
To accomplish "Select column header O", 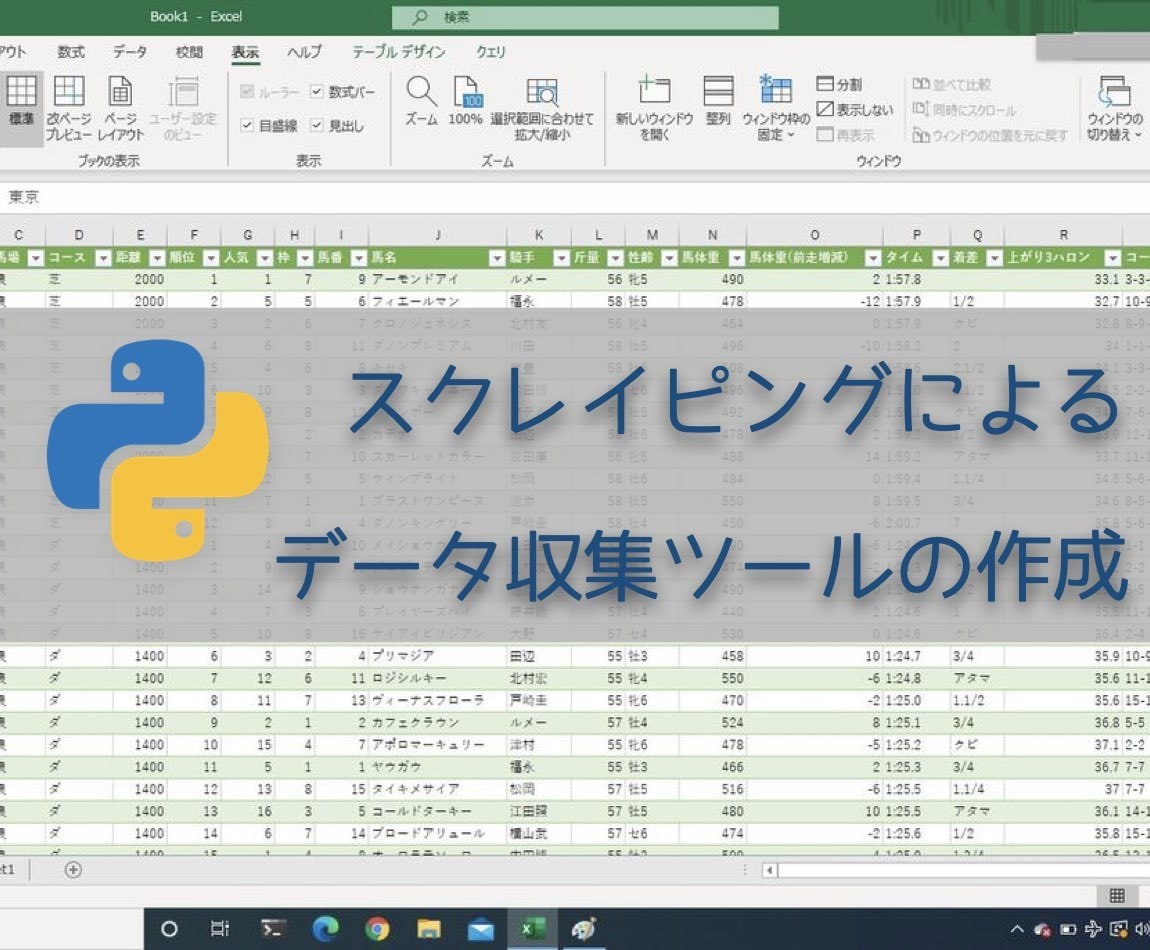I will coord(815,235).
